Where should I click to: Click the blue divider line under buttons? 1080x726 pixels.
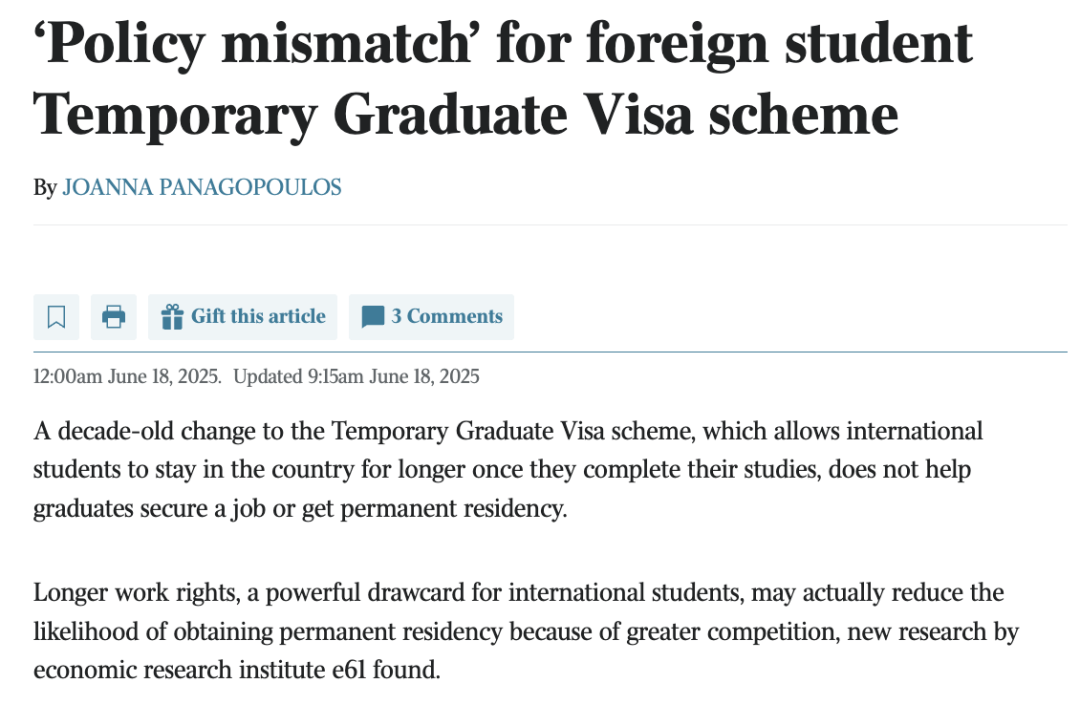(x=550, y=352)
